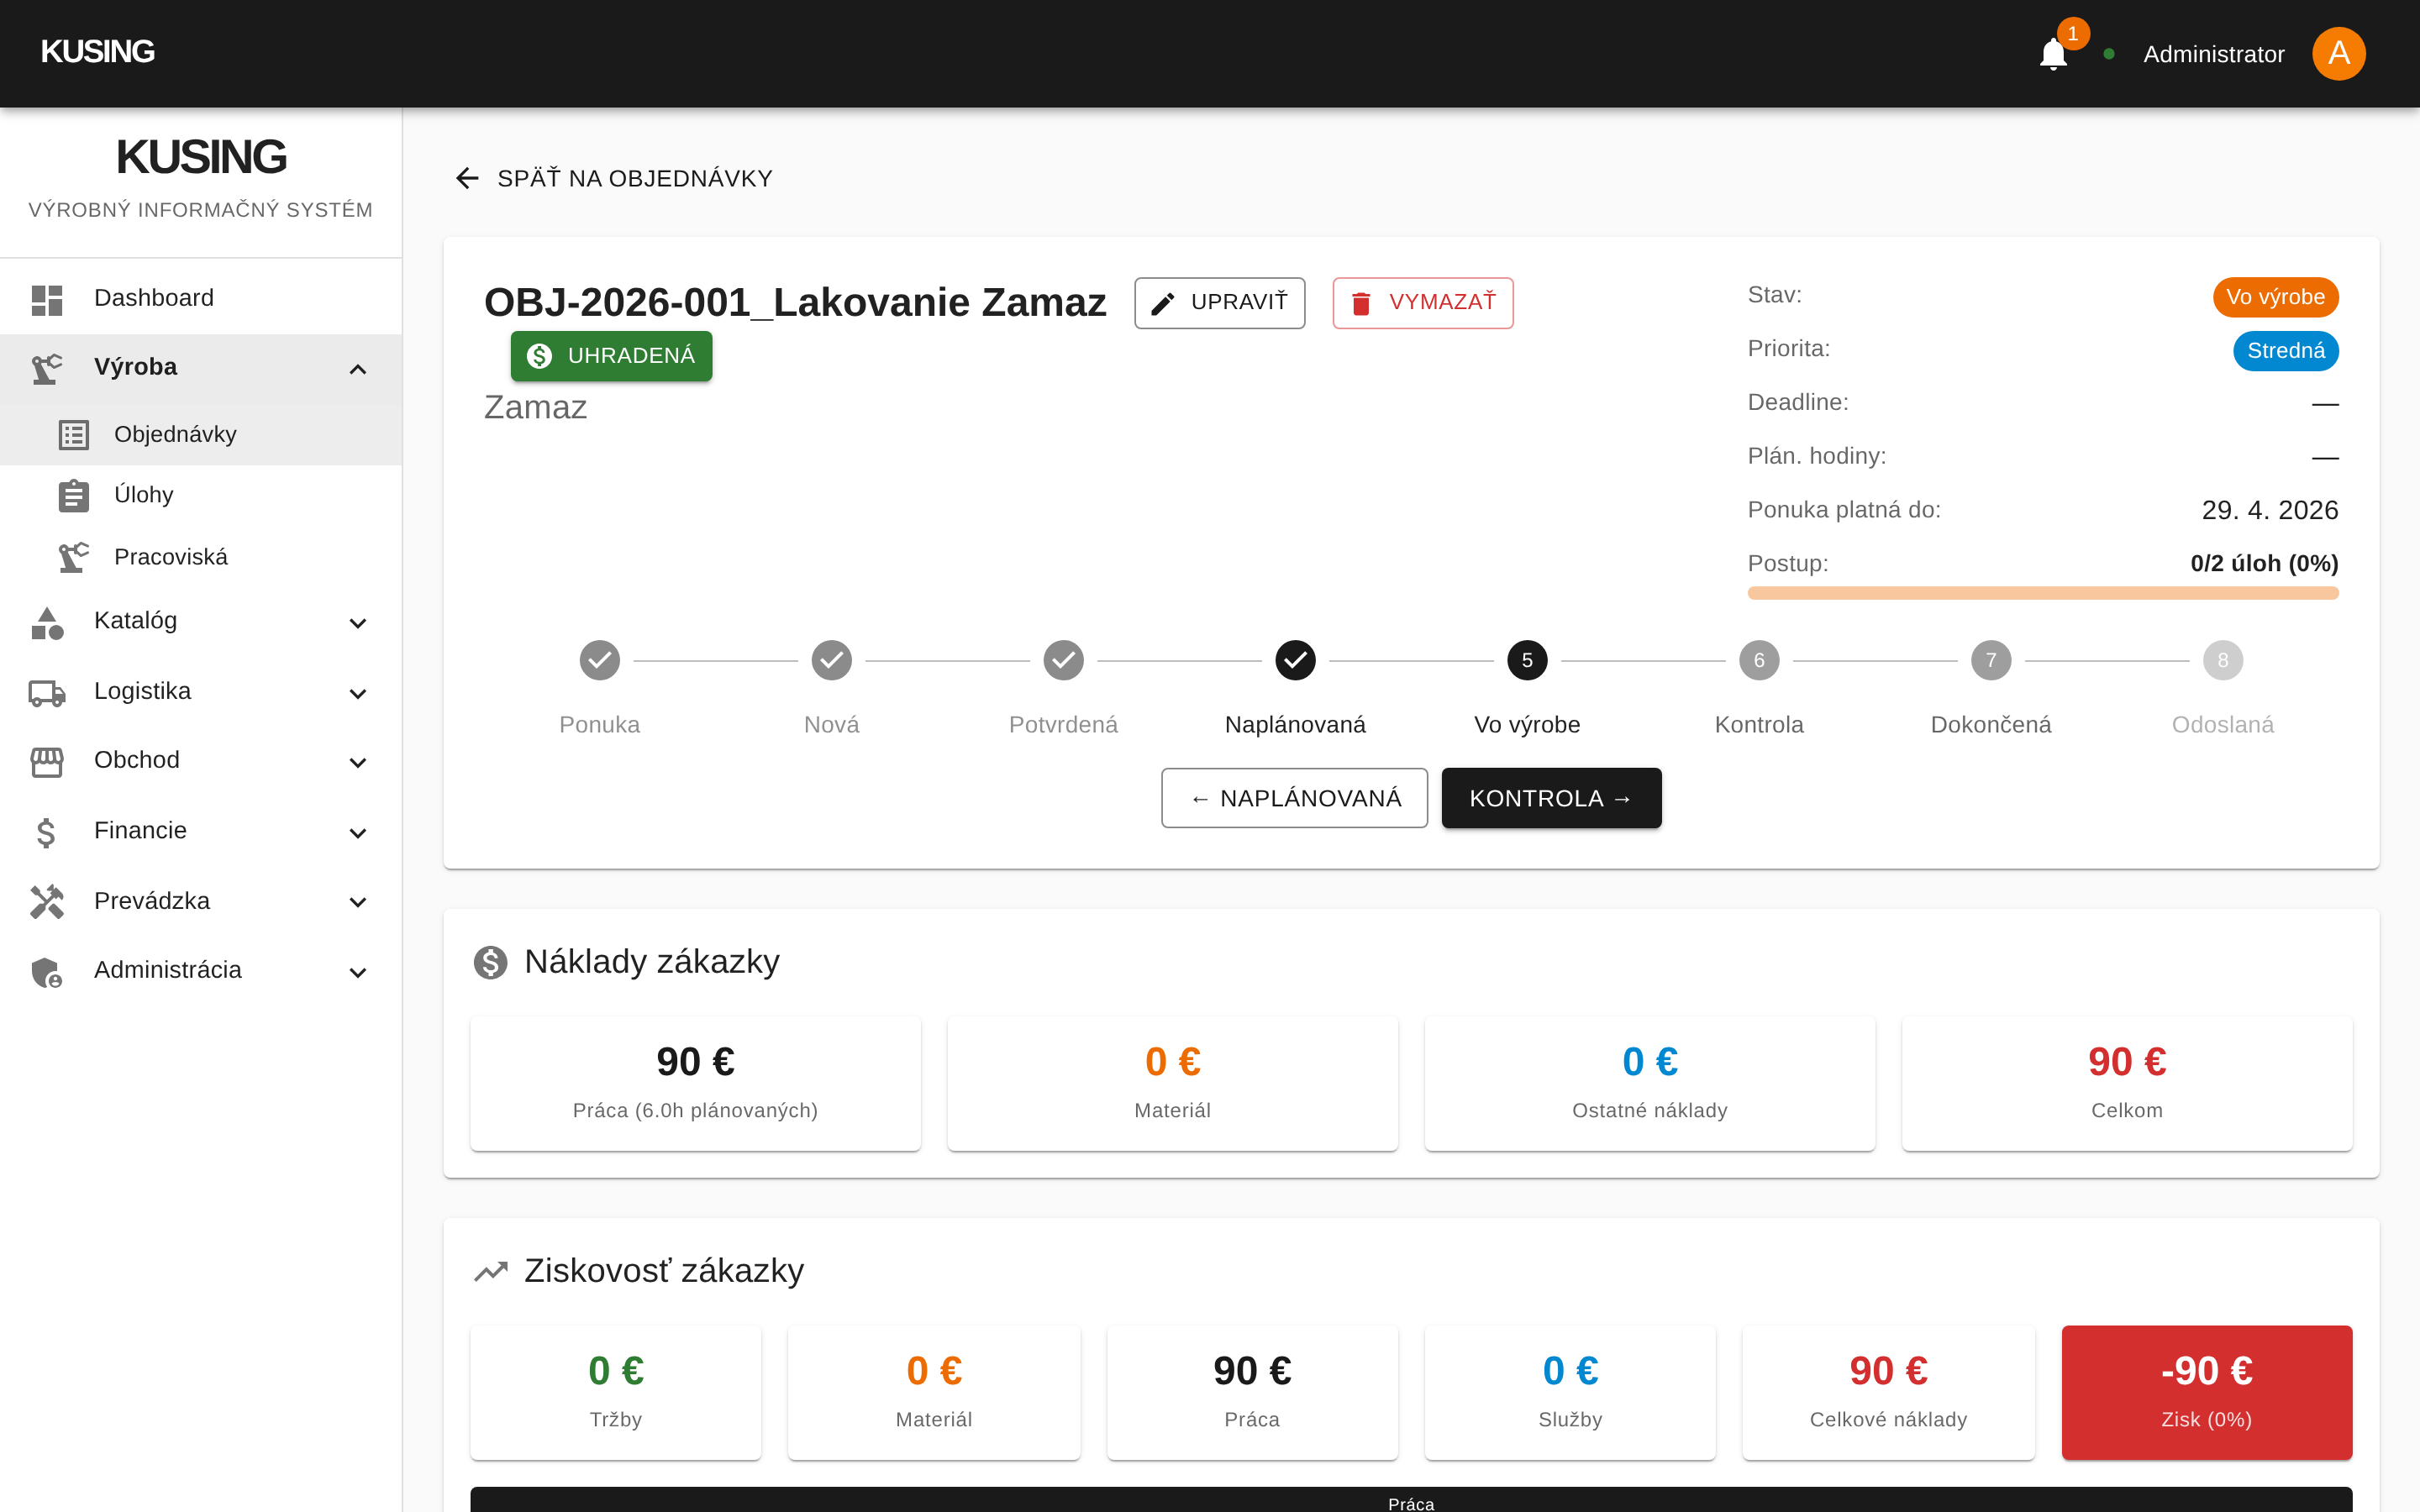Open the notifications bell icon

[2053, 54]
